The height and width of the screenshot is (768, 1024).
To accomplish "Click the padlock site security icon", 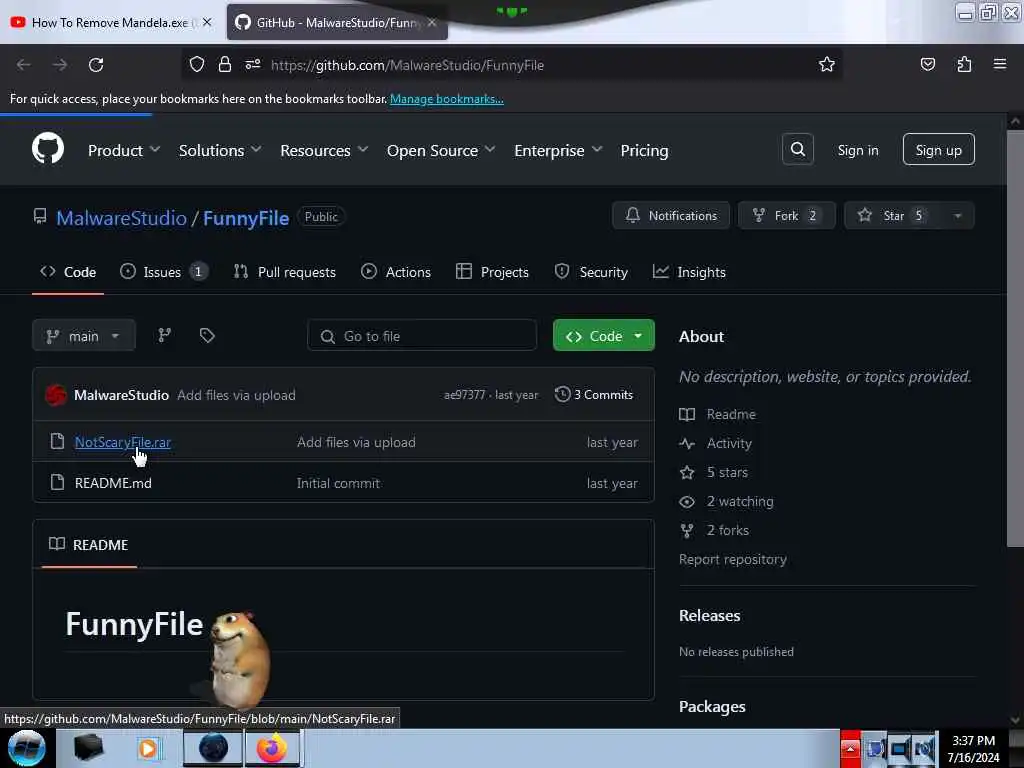I will 225,64.
